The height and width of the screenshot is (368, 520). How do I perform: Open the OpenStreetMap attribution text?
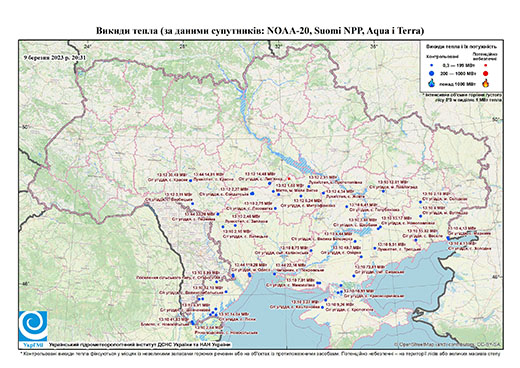(448, 345)
